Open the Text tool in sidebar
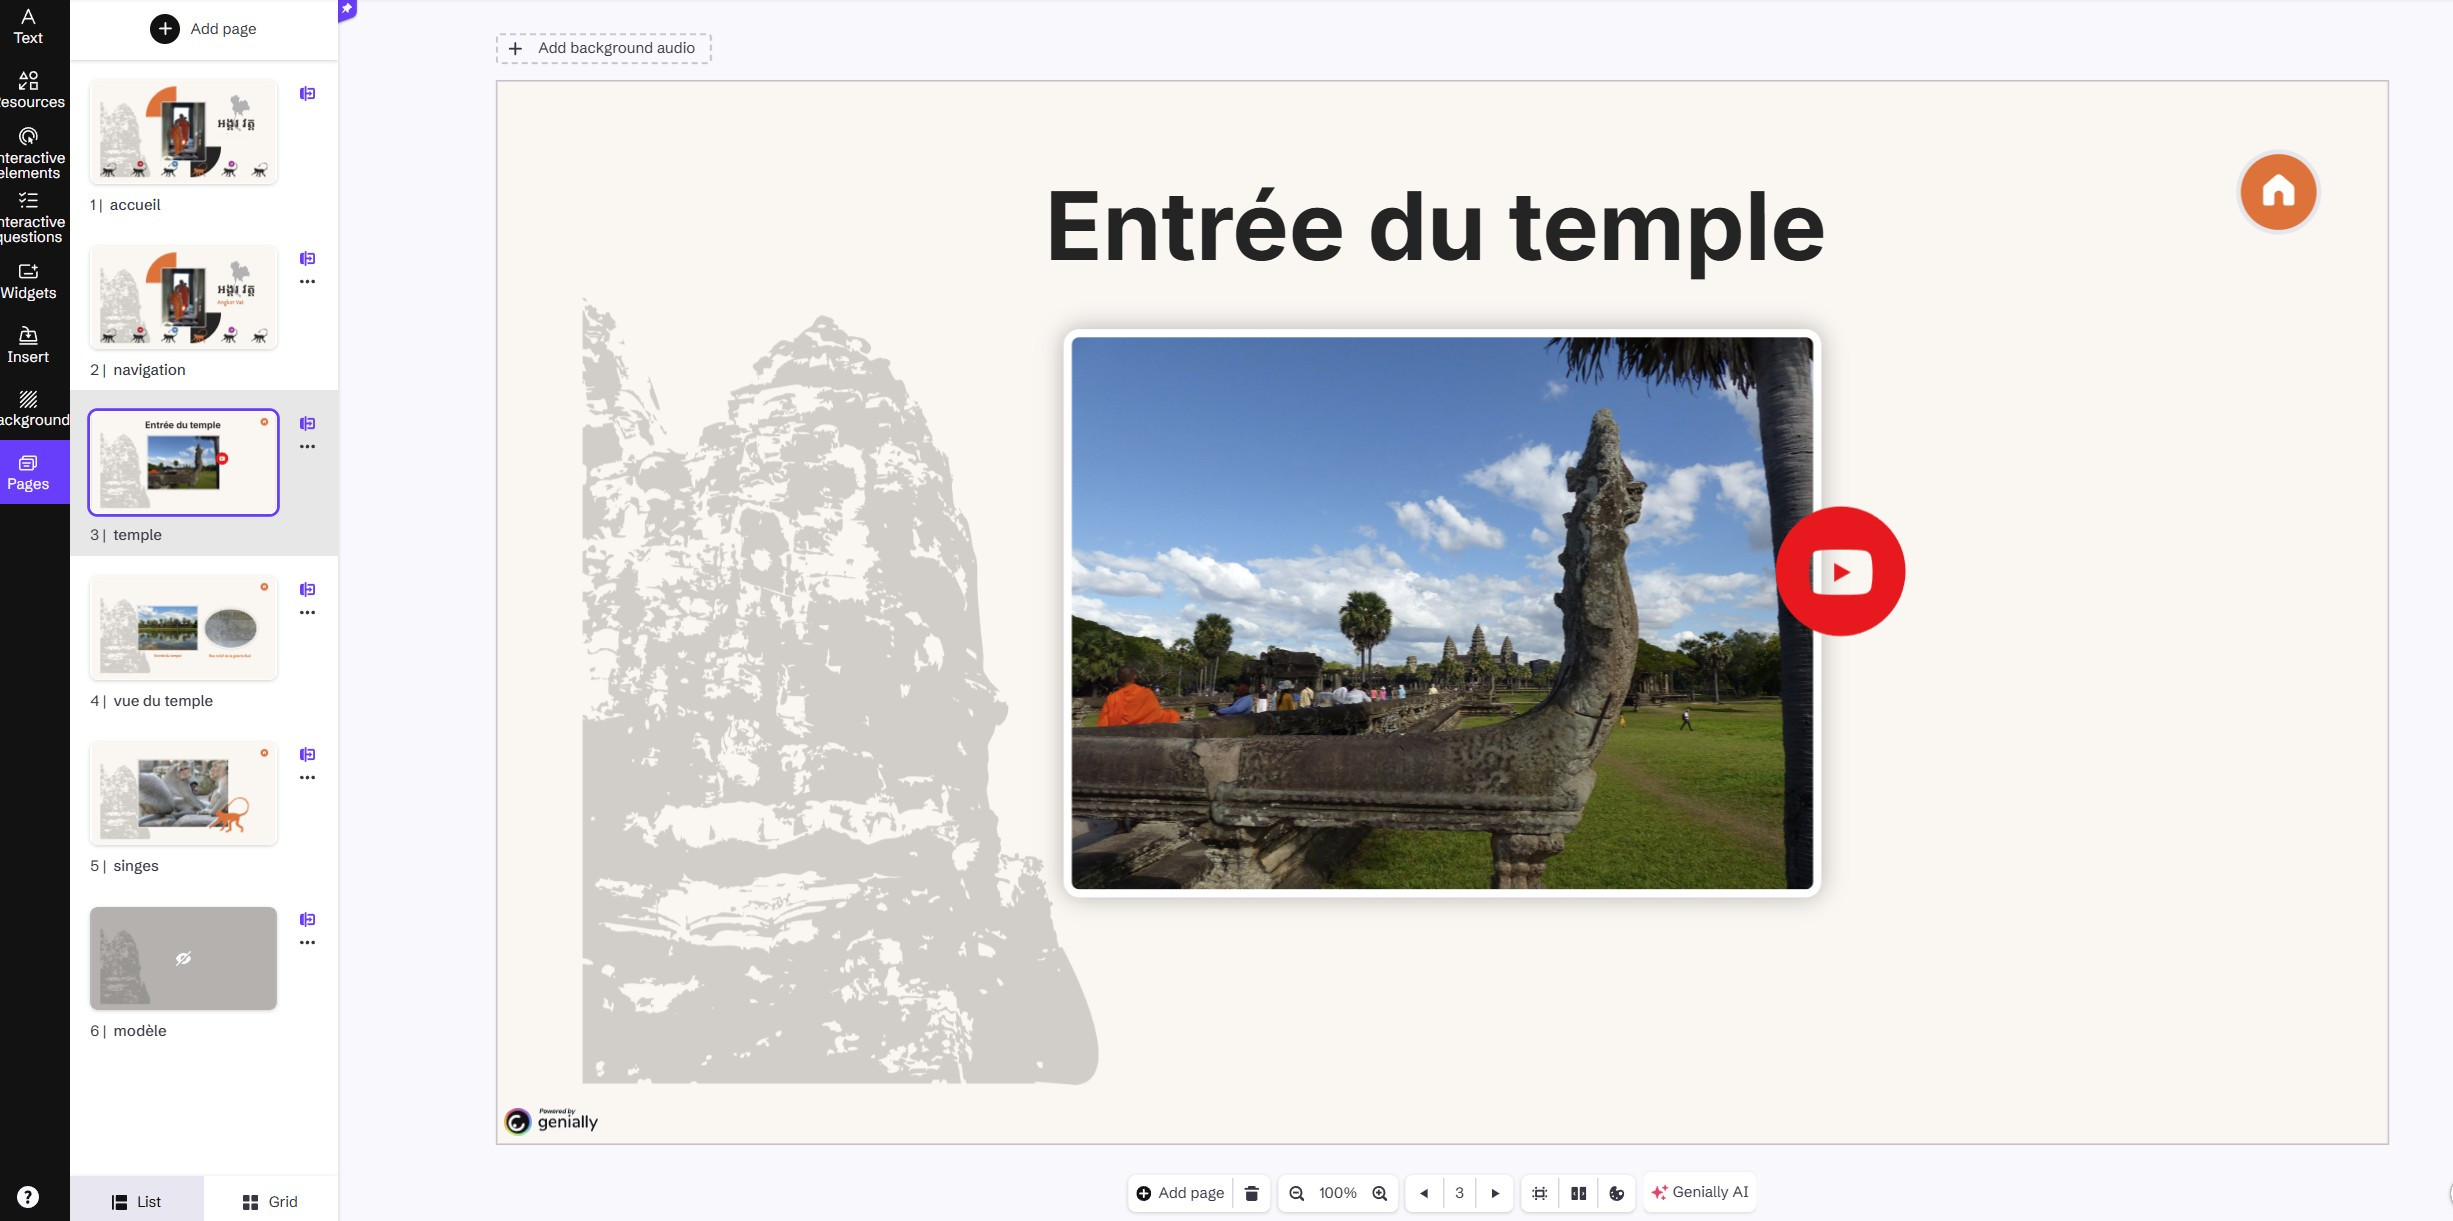The image size is (2453, 1221). (x=28, y=27)
